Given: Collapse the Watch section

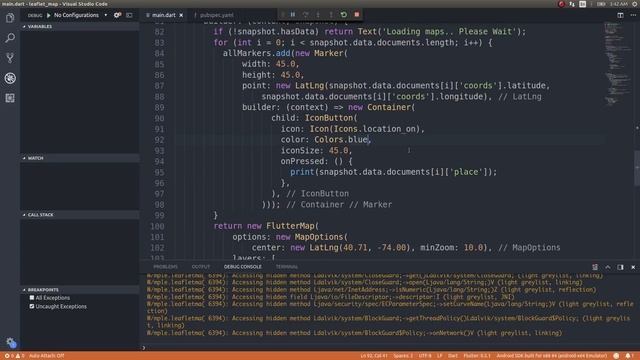Looking at the screenshot, I should (x=80, y=158).
